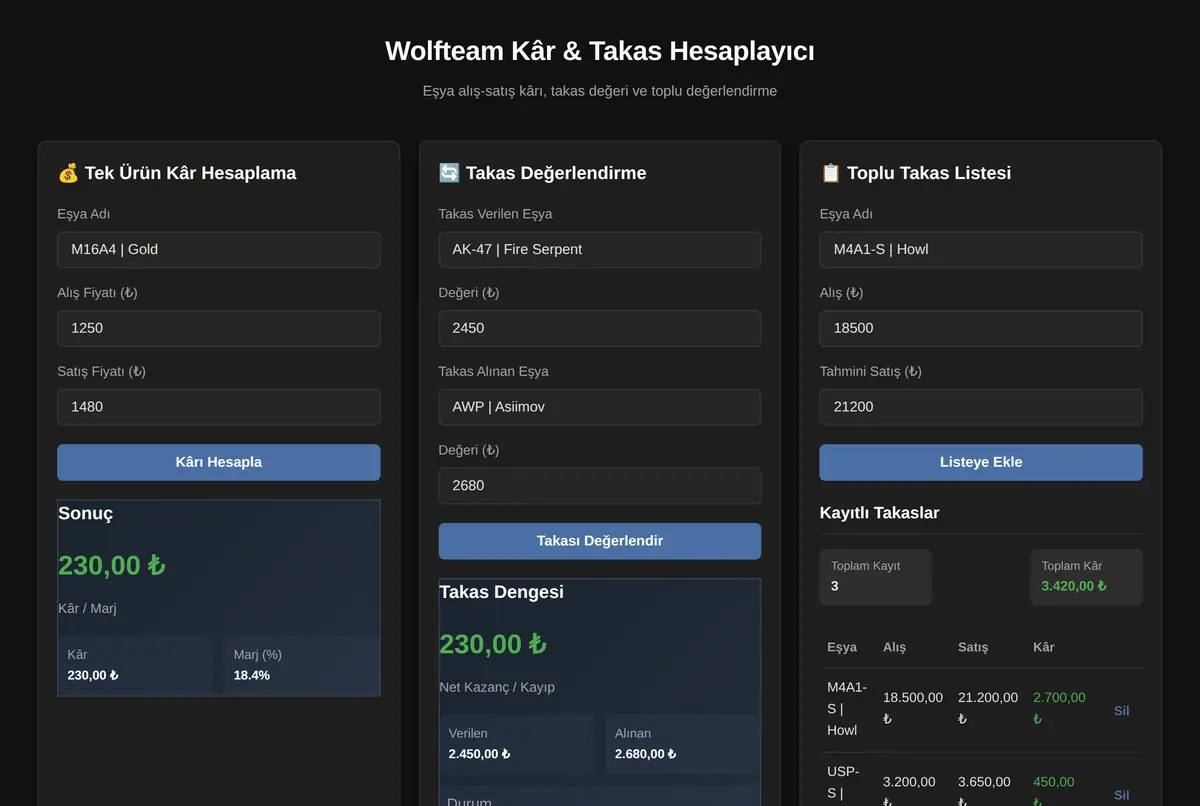The width and height of the screenshot is (1200, 806).
Task: Click the Verilen value 2.450,00 ₺
Action: click(479, 754)
